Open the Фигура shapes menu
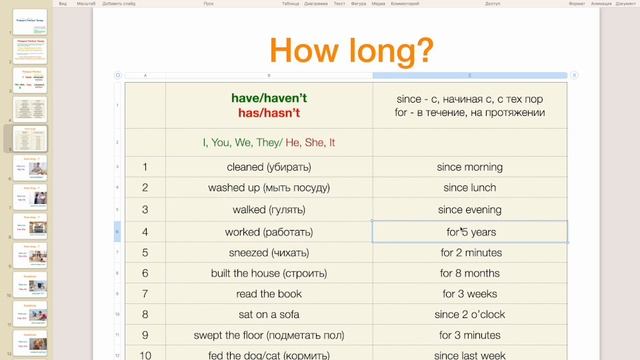The width and height of the screenshot is (640, 360). pos(358,3)
